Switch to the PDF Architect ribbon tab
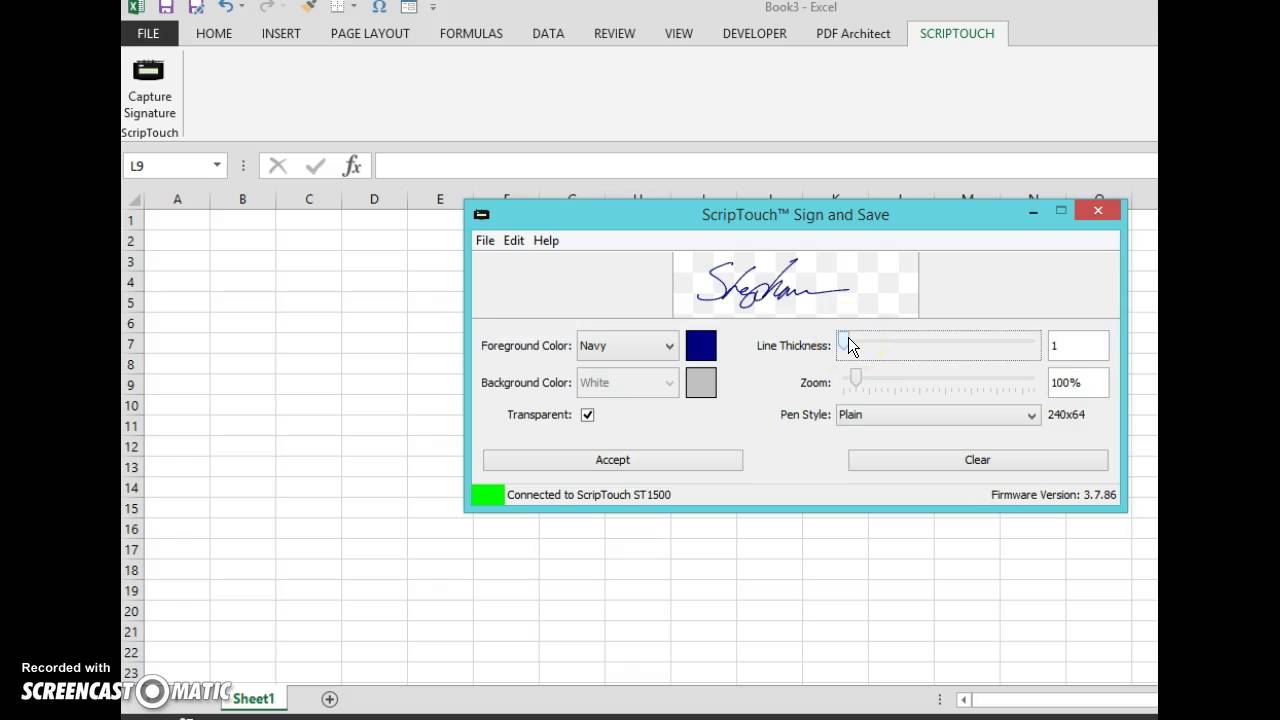Screen dimensions: 1280x720 pos(853,33)
